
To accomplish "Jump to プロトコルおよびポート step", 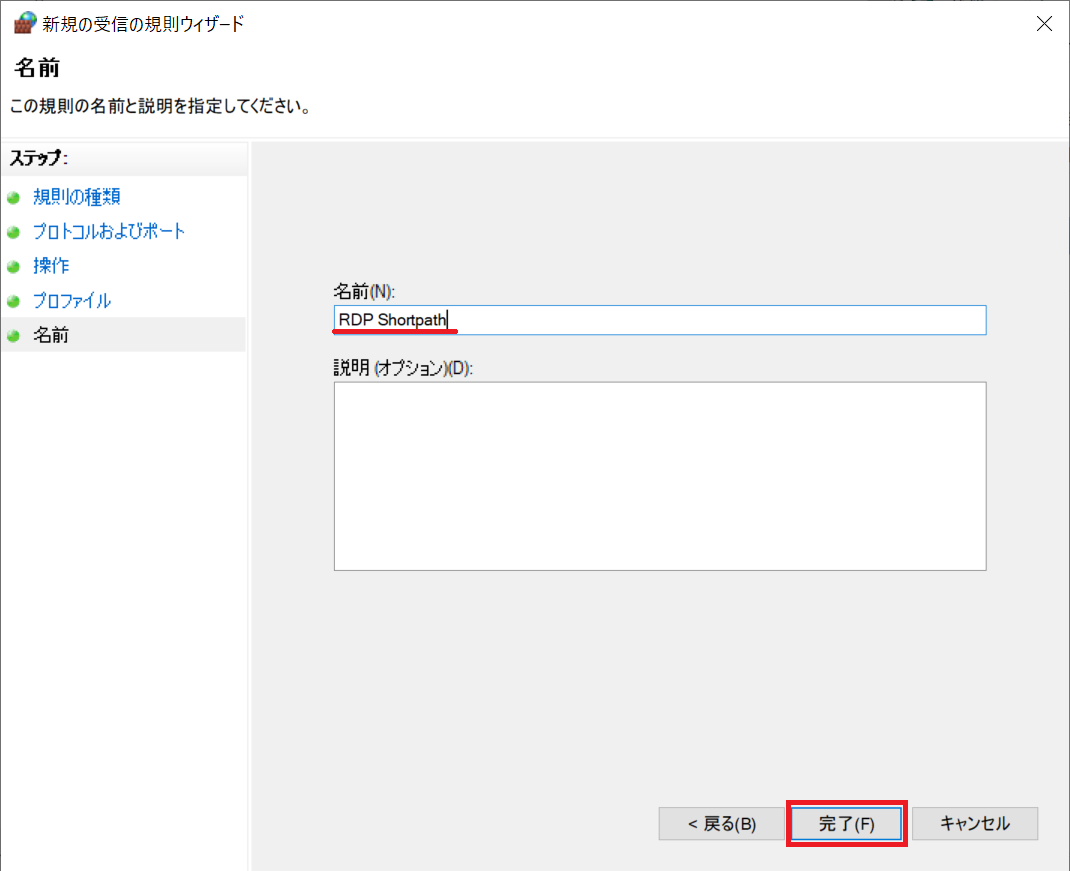I will (109, 231).
